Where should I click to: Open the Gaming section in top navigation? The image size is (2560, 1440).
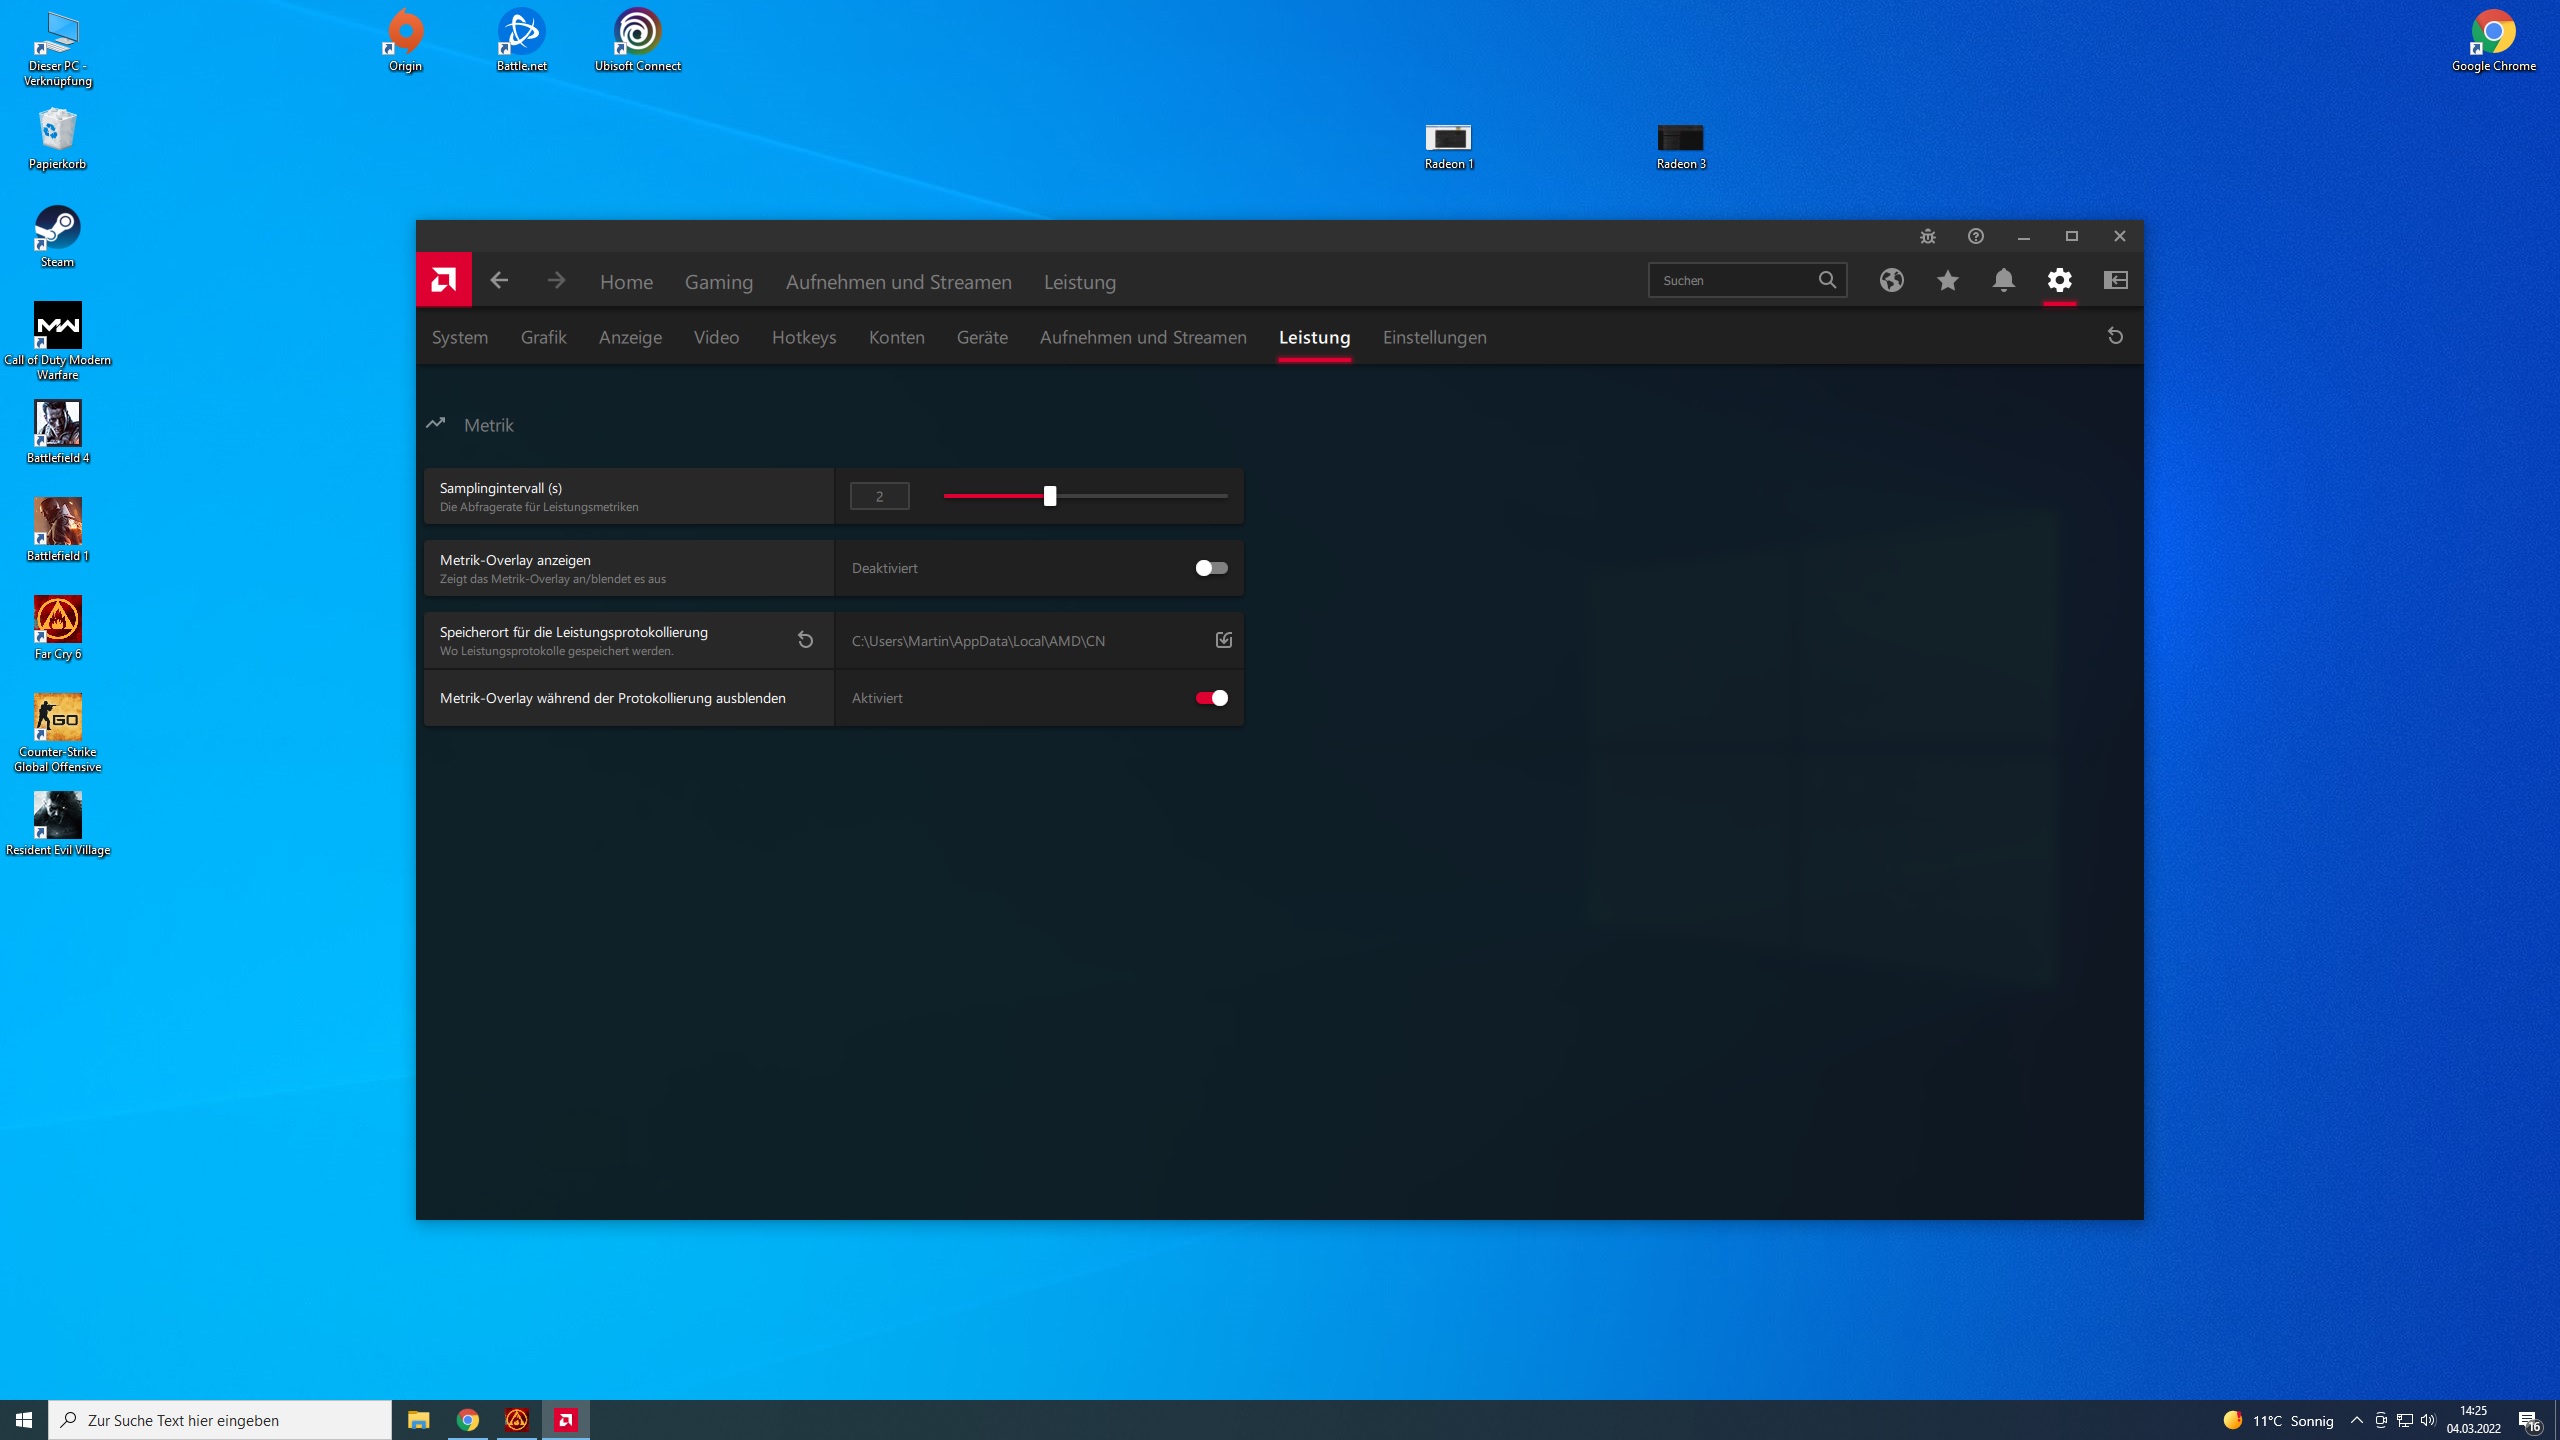click(x=718, y=282)
